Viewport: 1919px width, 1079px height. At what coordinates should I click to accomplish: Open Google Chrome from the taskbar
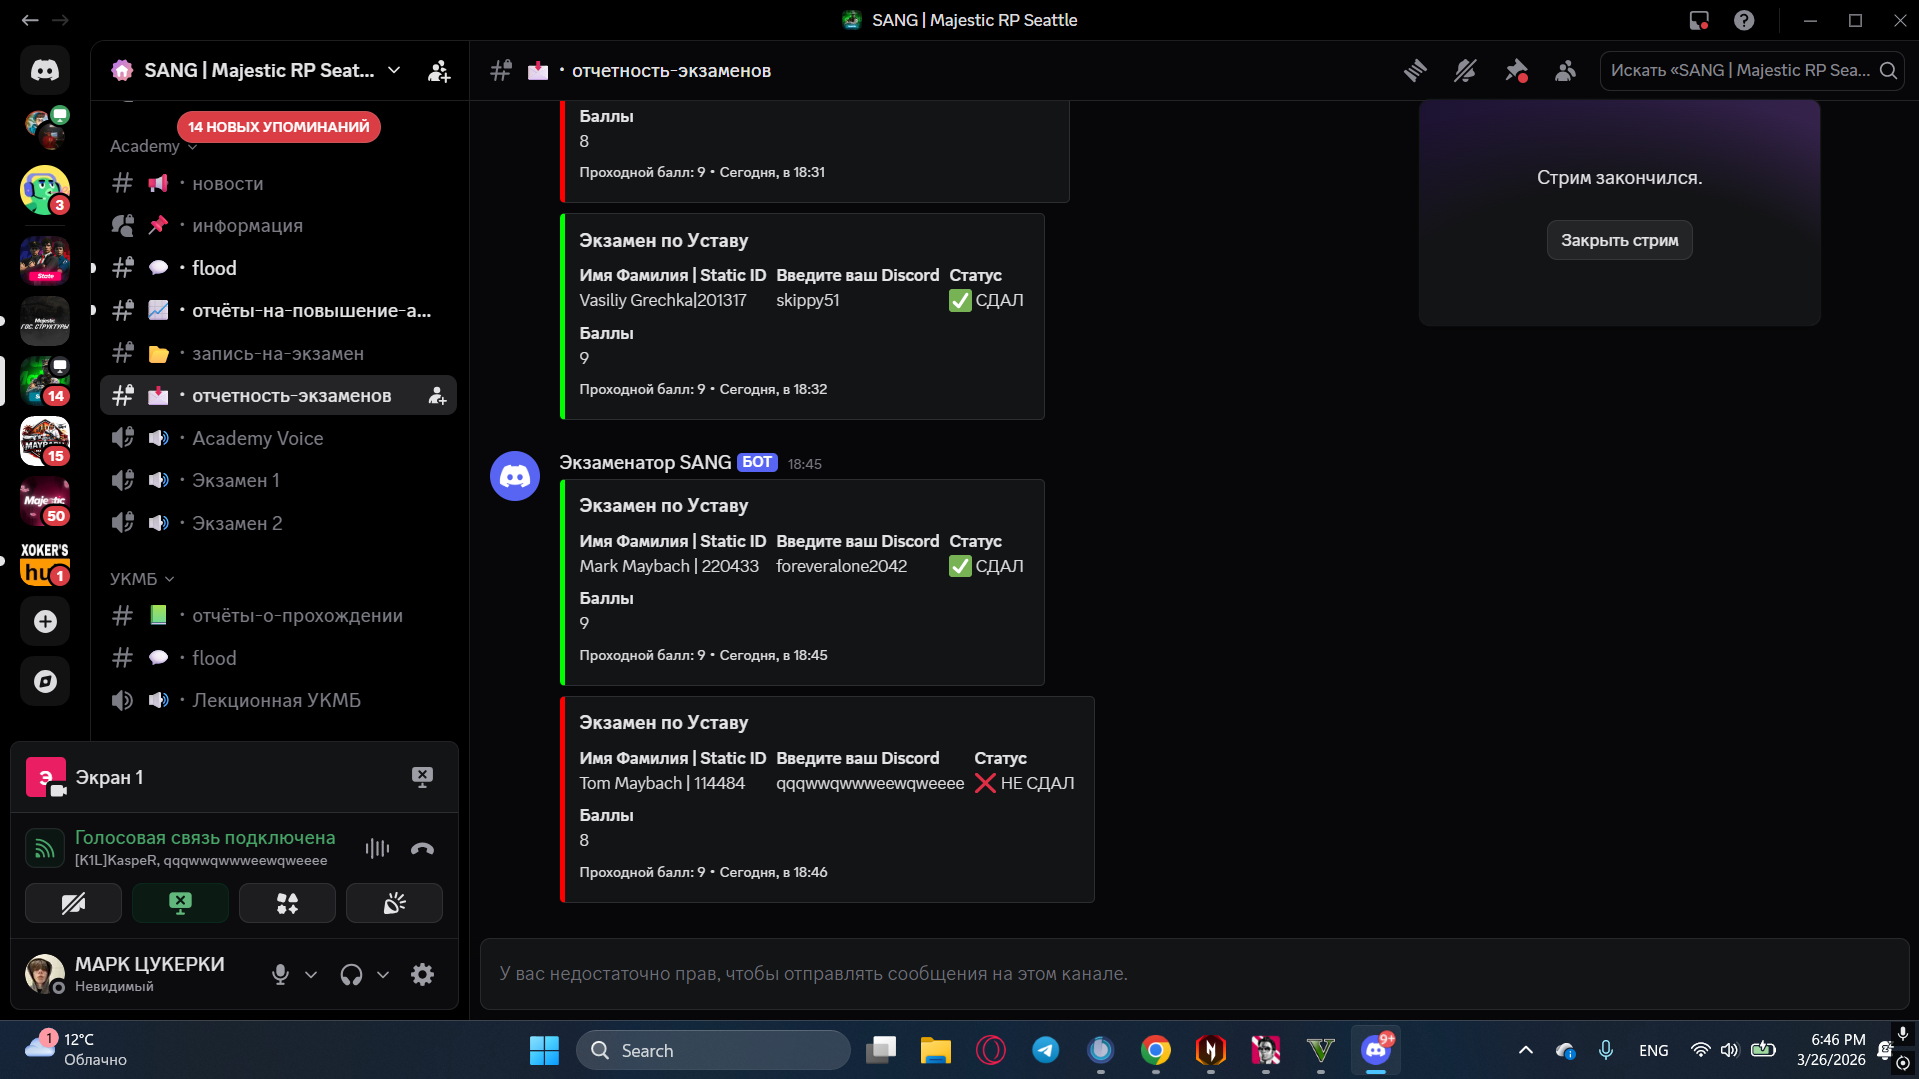(1156, 1050)
